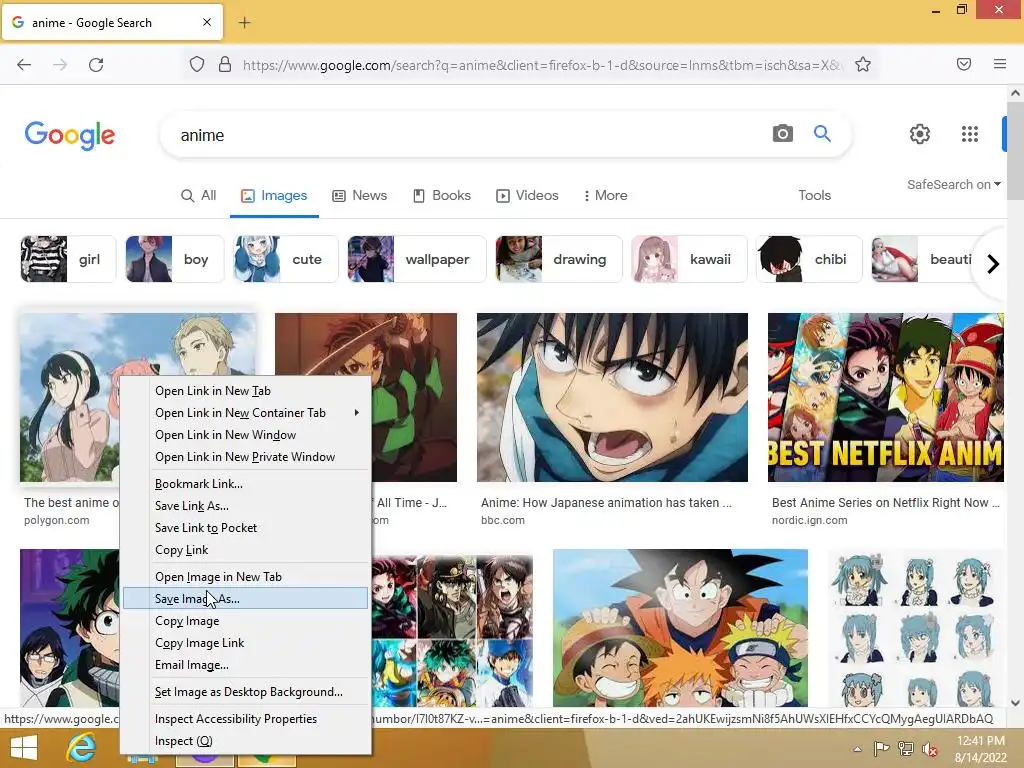Choose Inspect Accessibility Properties

246,719
